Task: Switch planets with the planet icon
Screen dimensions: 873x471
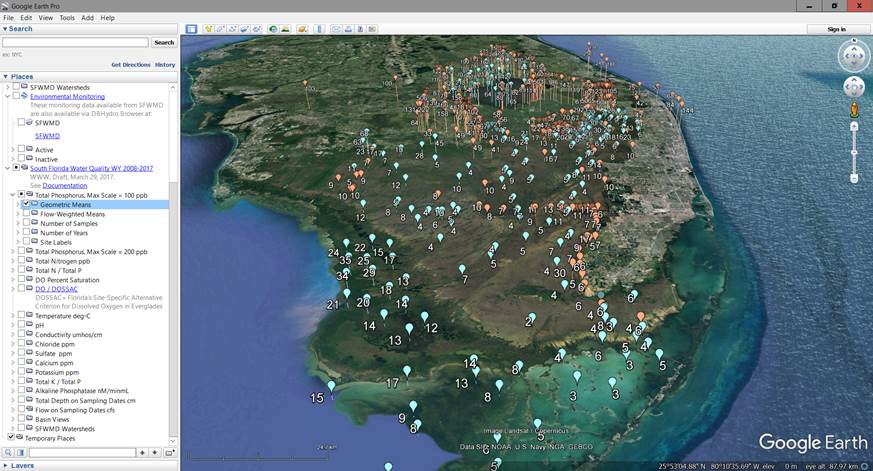Action: pyautogui.click(x=302, y=29)
